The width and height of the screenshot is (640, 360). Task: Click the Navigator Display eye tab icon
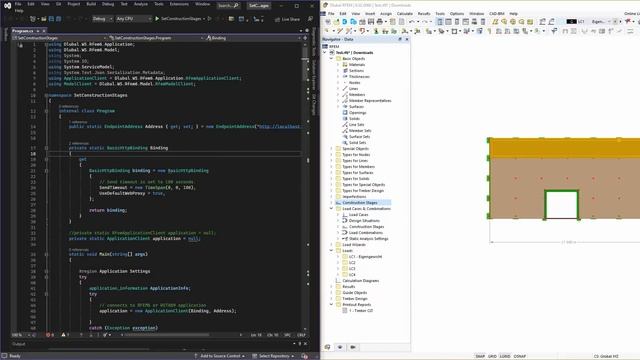click(x=340, y=347)
